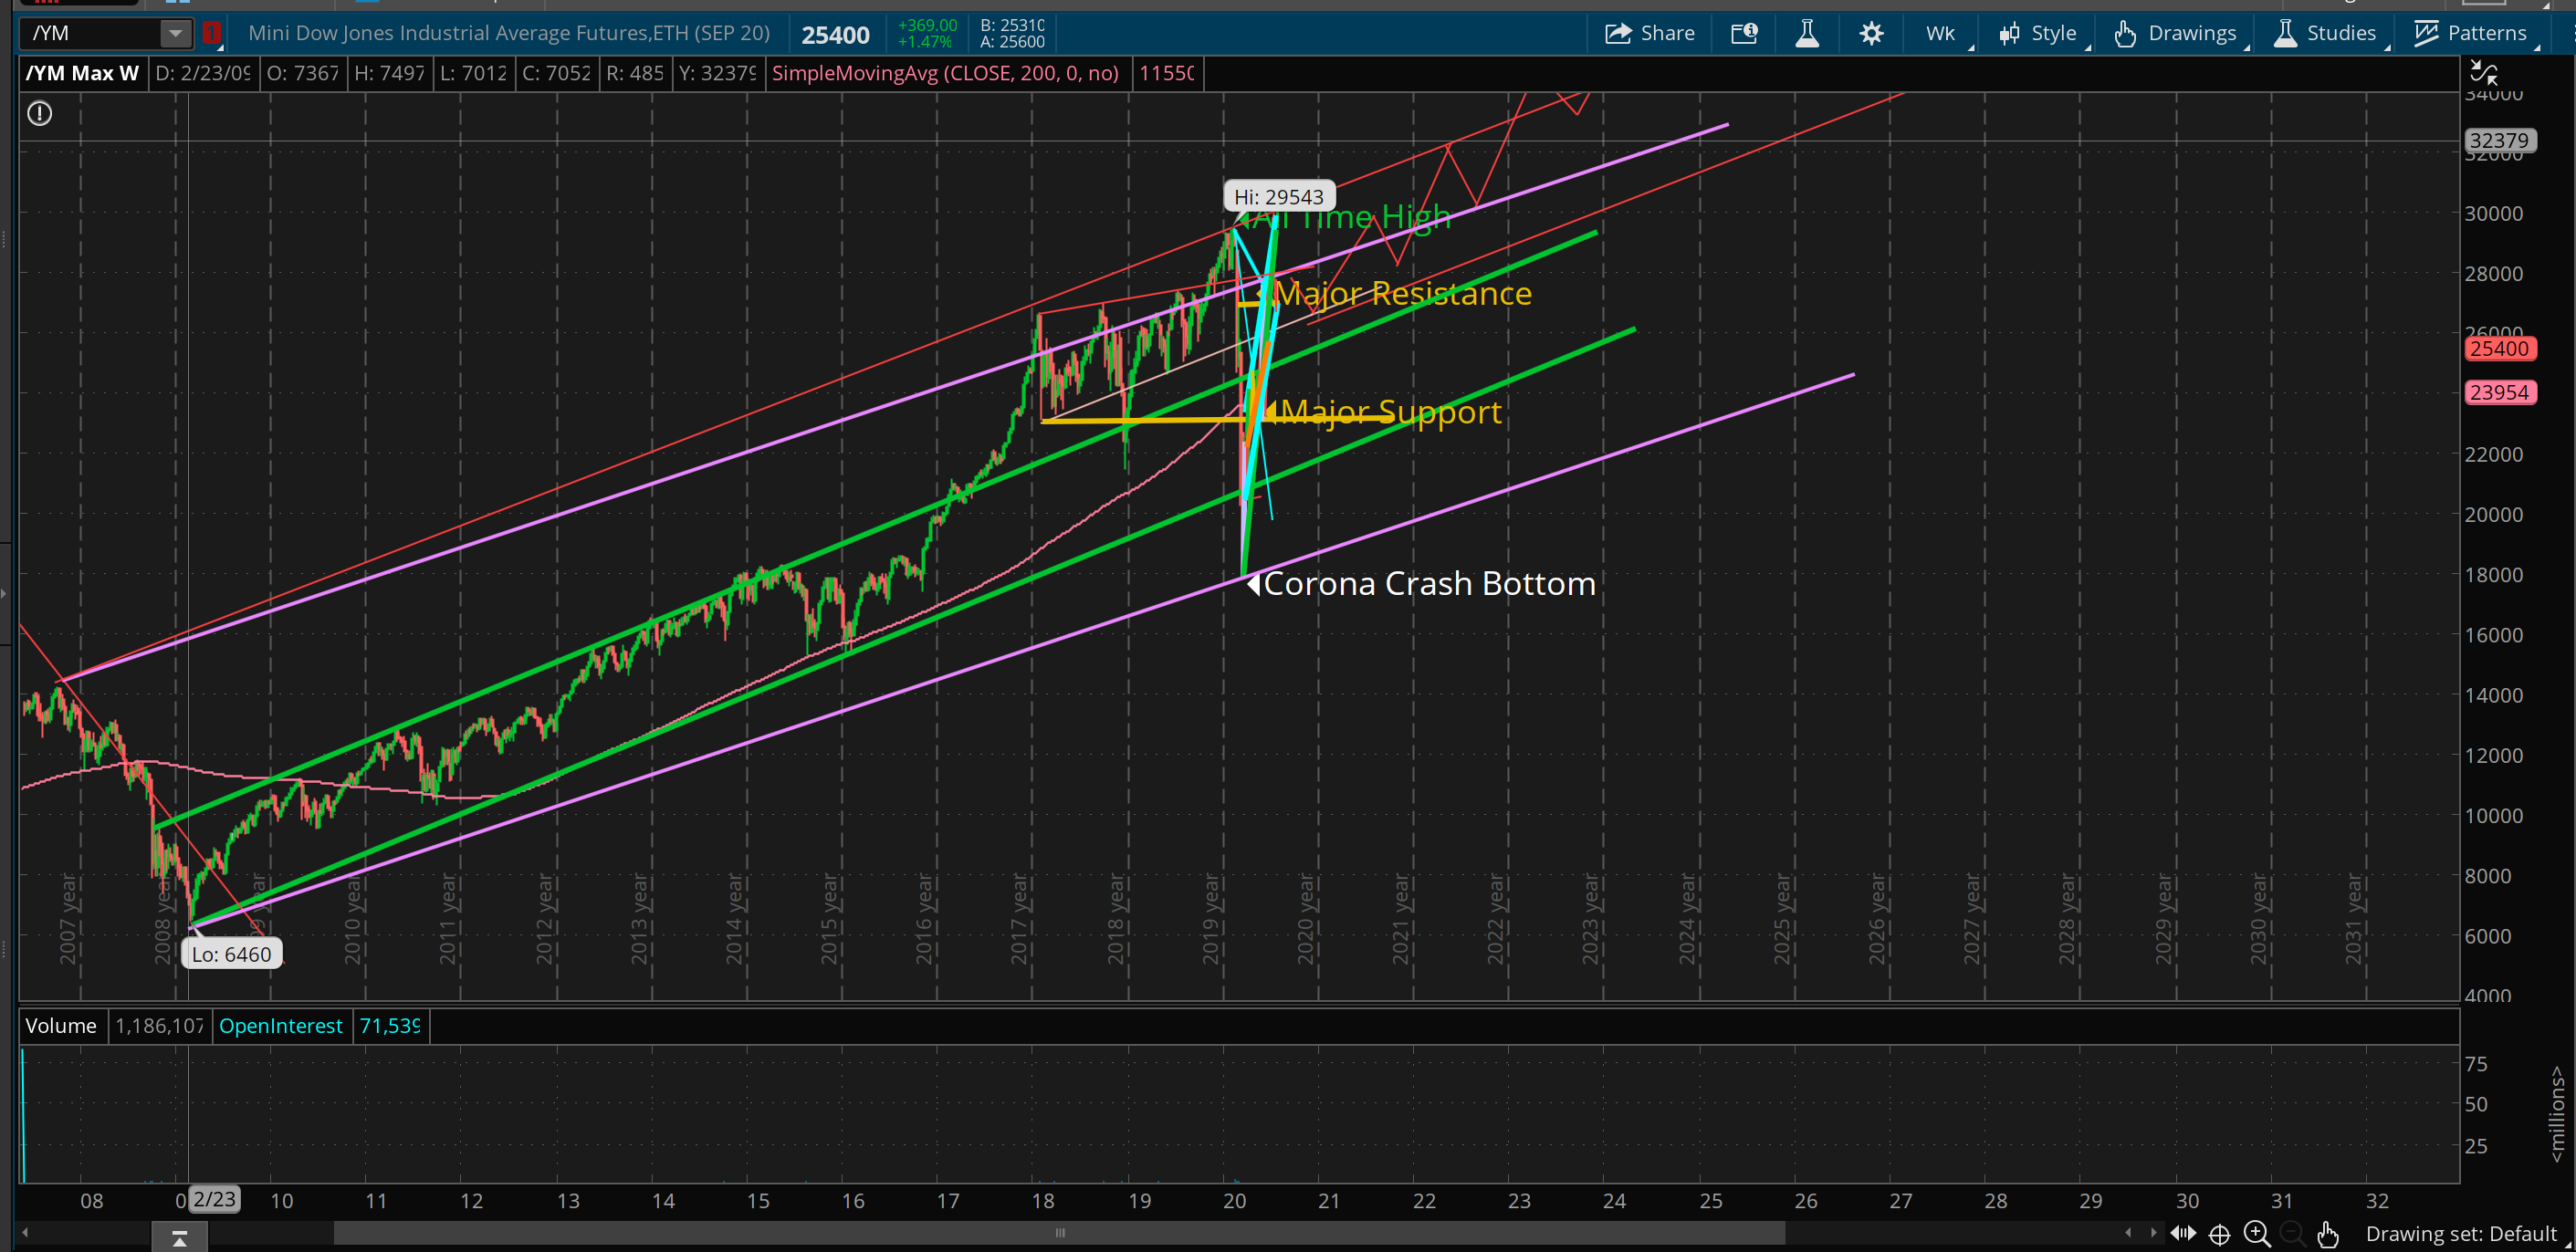Open the quick quote info icon
The image size is (2576, 1252).
pos(1744,33)
